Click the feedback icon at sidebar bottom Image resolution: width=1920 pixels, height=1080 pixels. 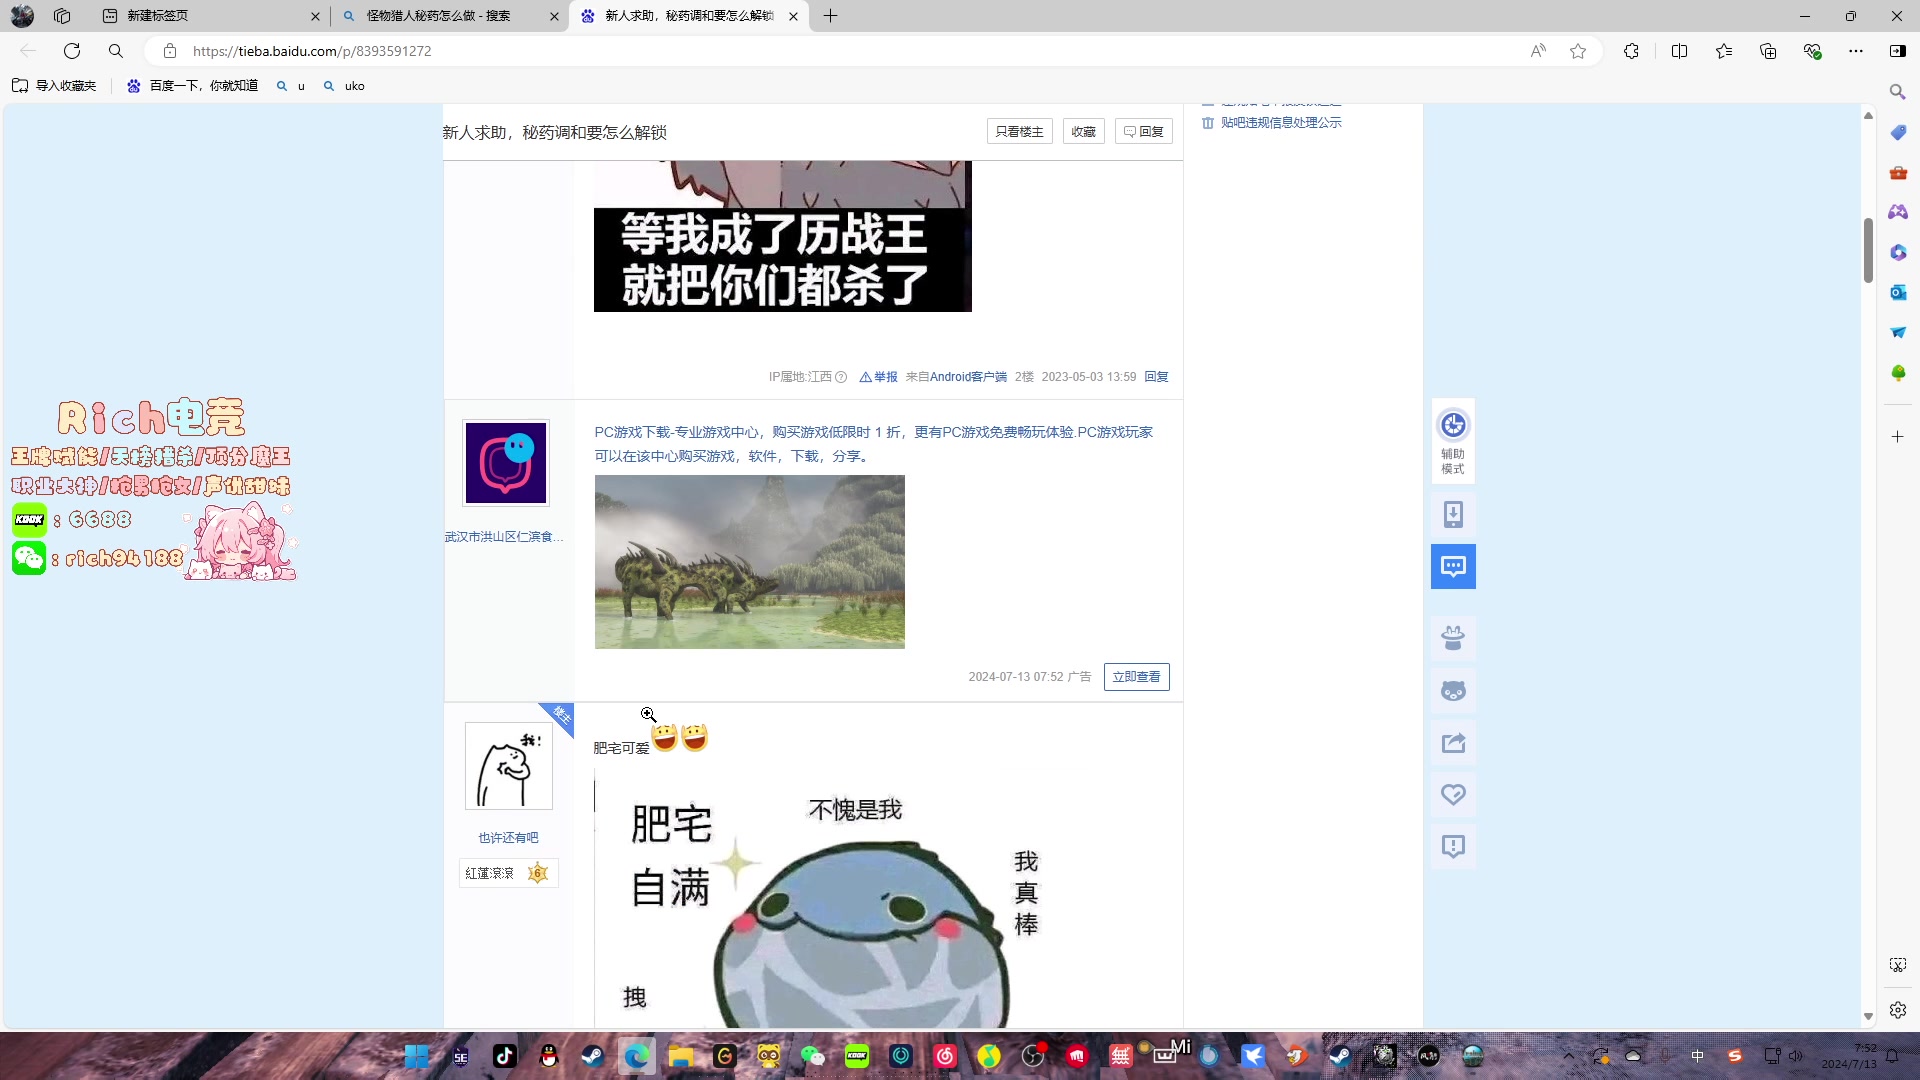coord(1453,846)
